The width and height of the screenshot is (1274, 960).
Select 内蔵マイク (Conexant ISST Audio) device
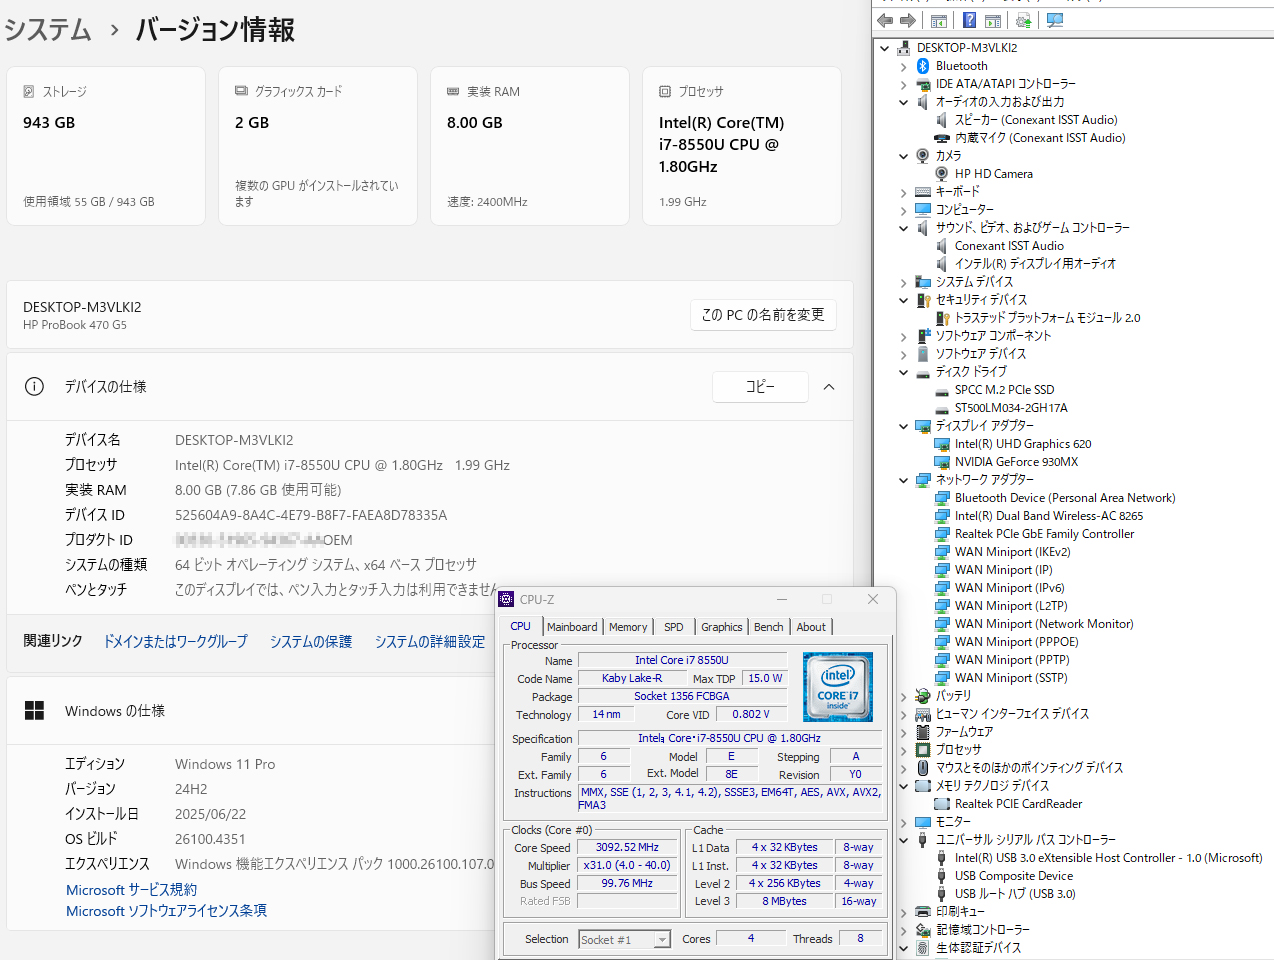point(1040,138)
